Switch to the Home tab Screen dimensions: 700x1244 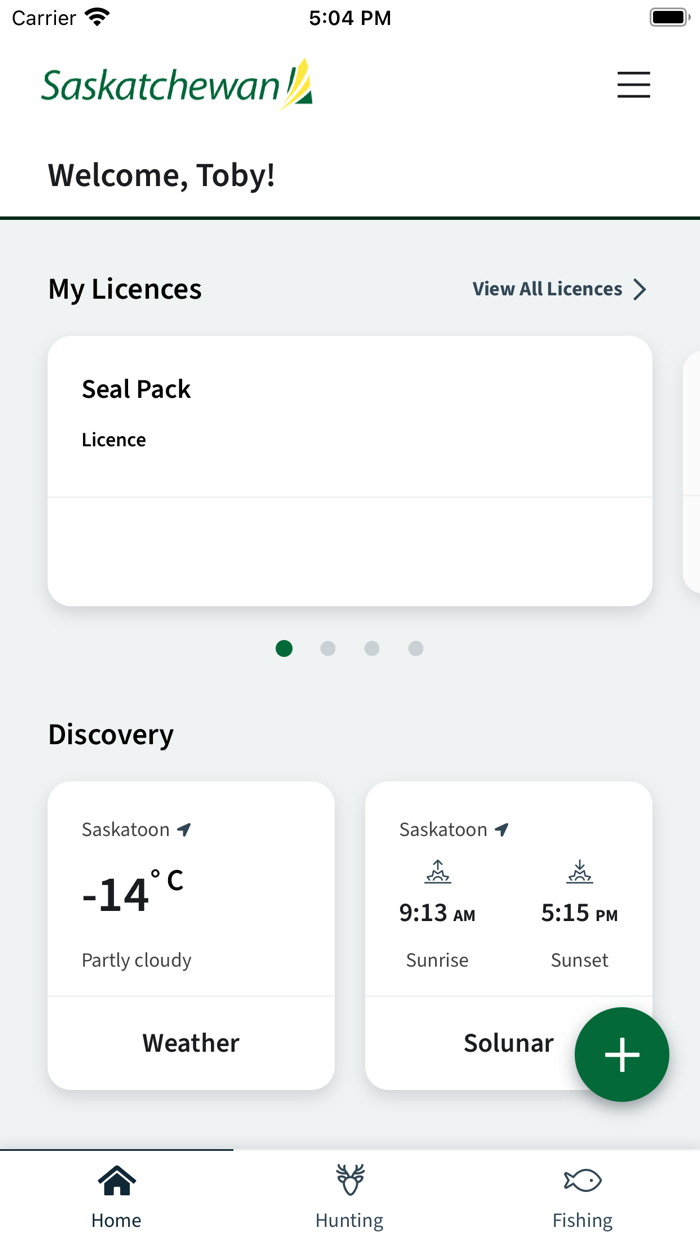[x=117, y=1195]
